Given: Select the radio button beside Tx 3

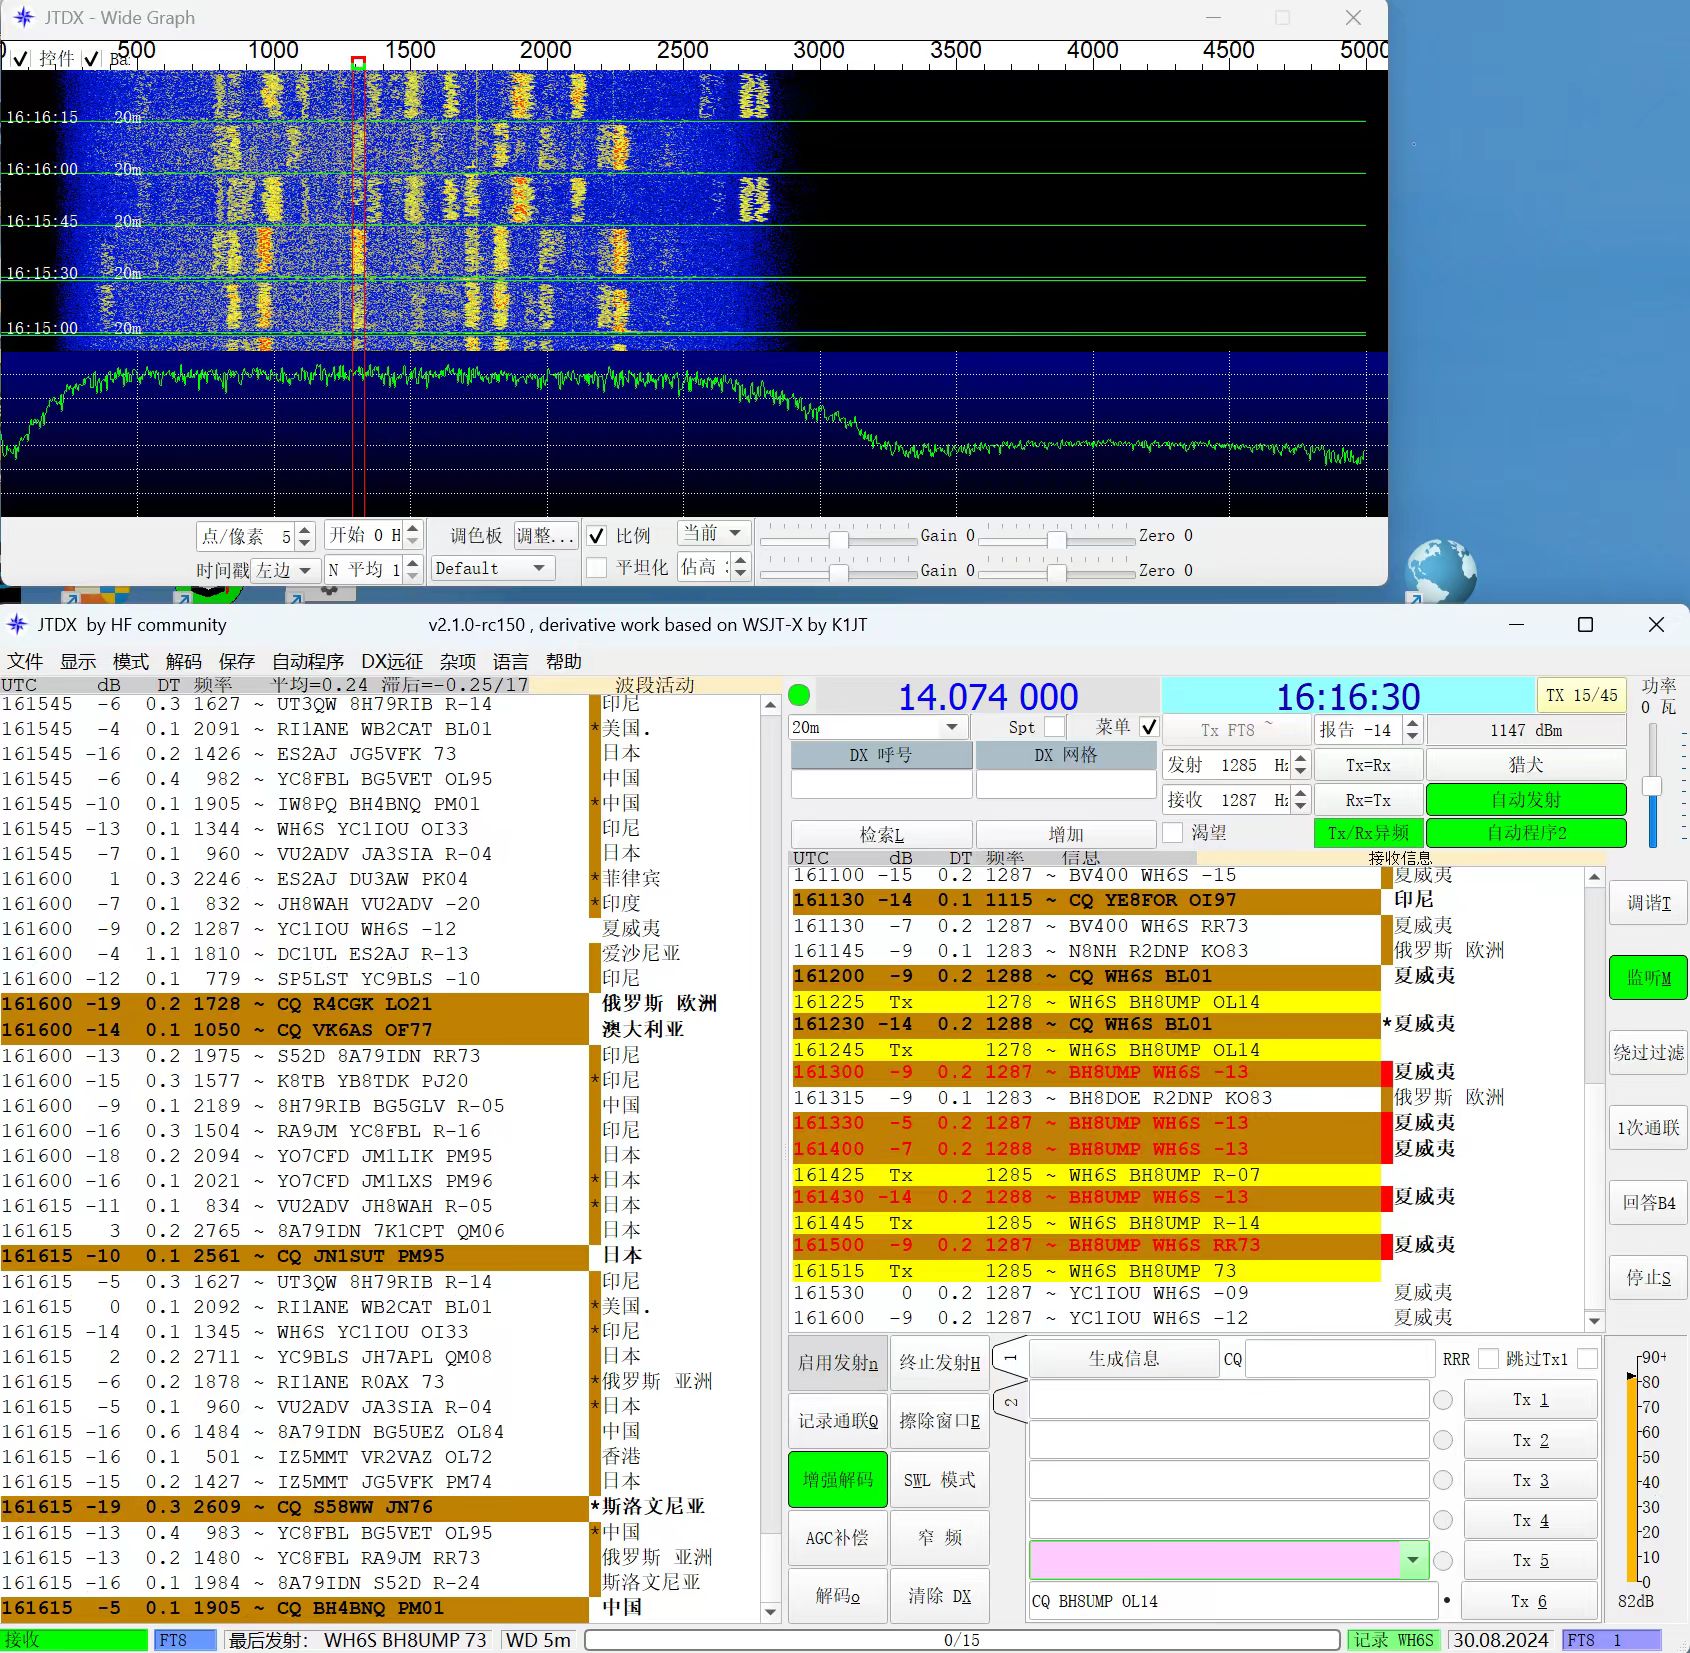Looking at the screenshot, I should tap(1443, 1480).
